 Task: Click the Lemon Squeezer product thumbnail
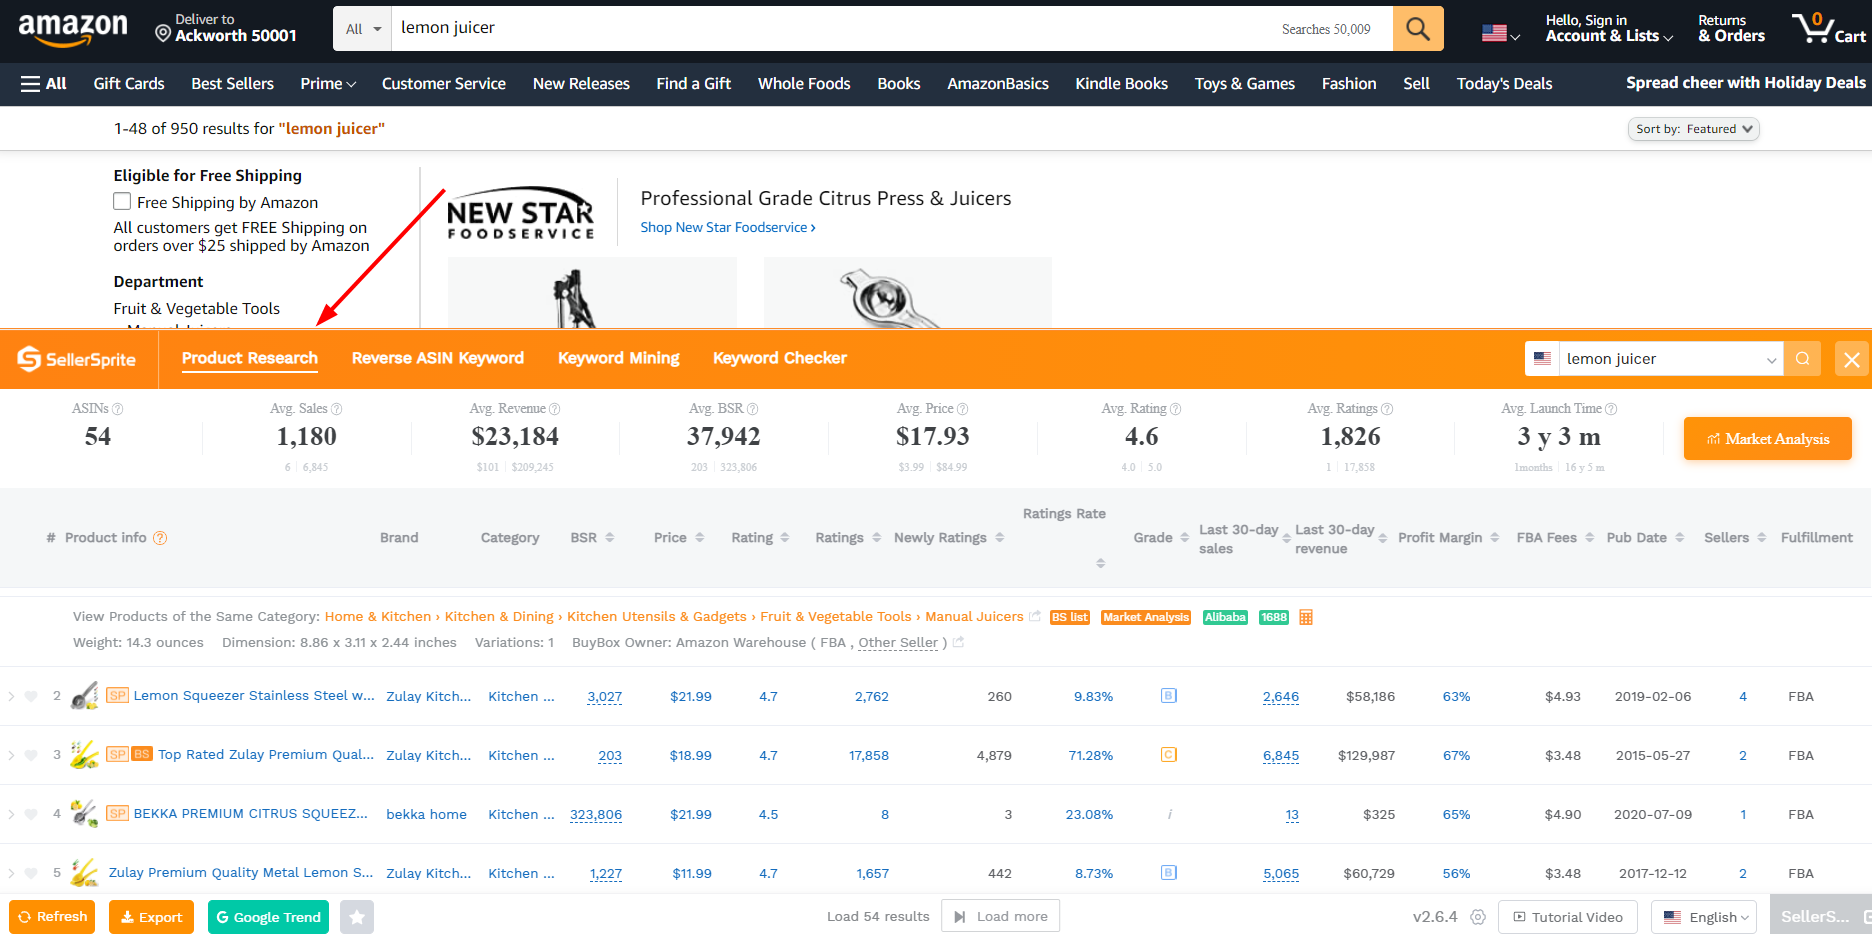coord(85,696)
